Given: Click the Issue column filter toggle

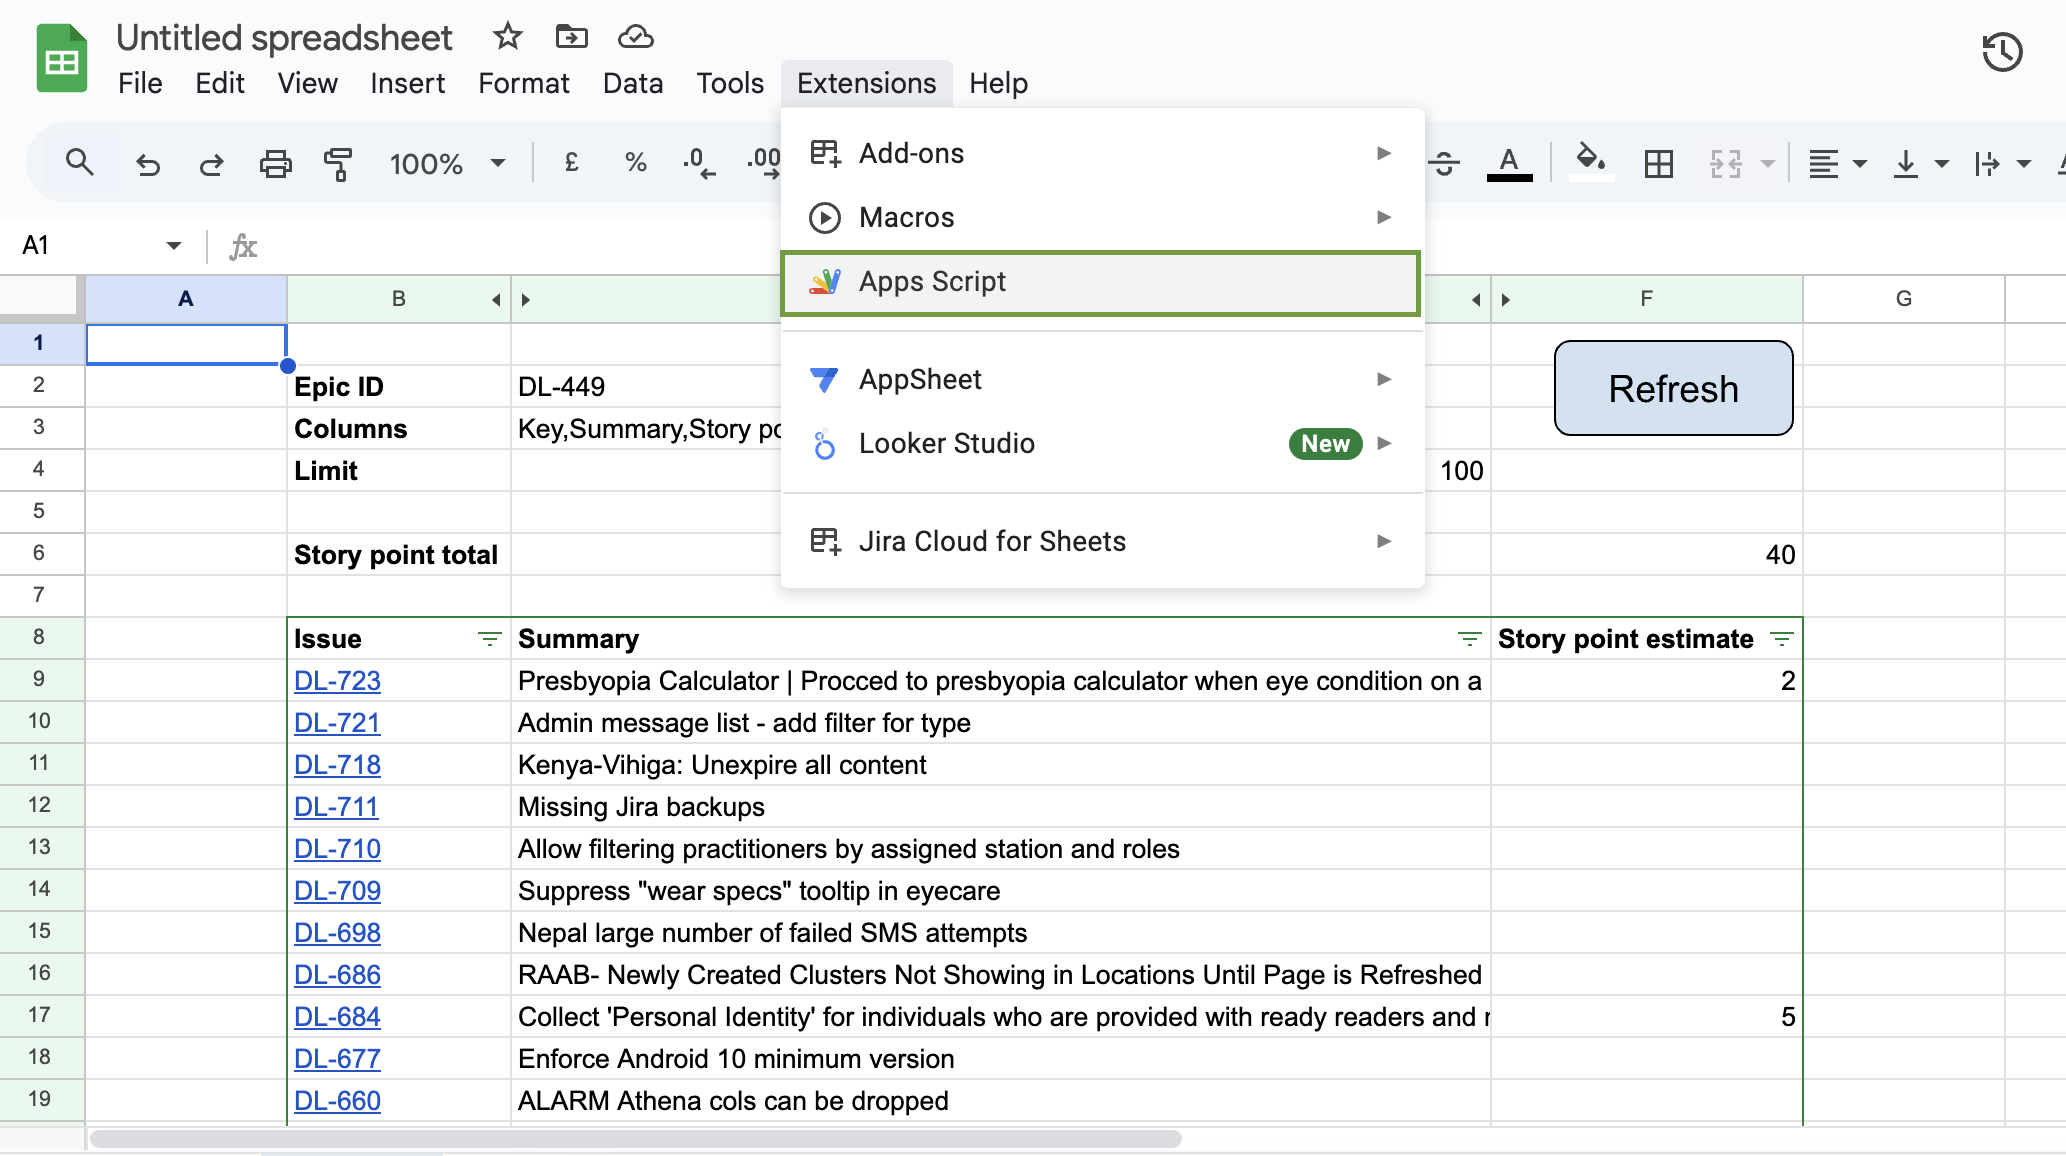Looking at the screenshot, I should click(490, 638).
